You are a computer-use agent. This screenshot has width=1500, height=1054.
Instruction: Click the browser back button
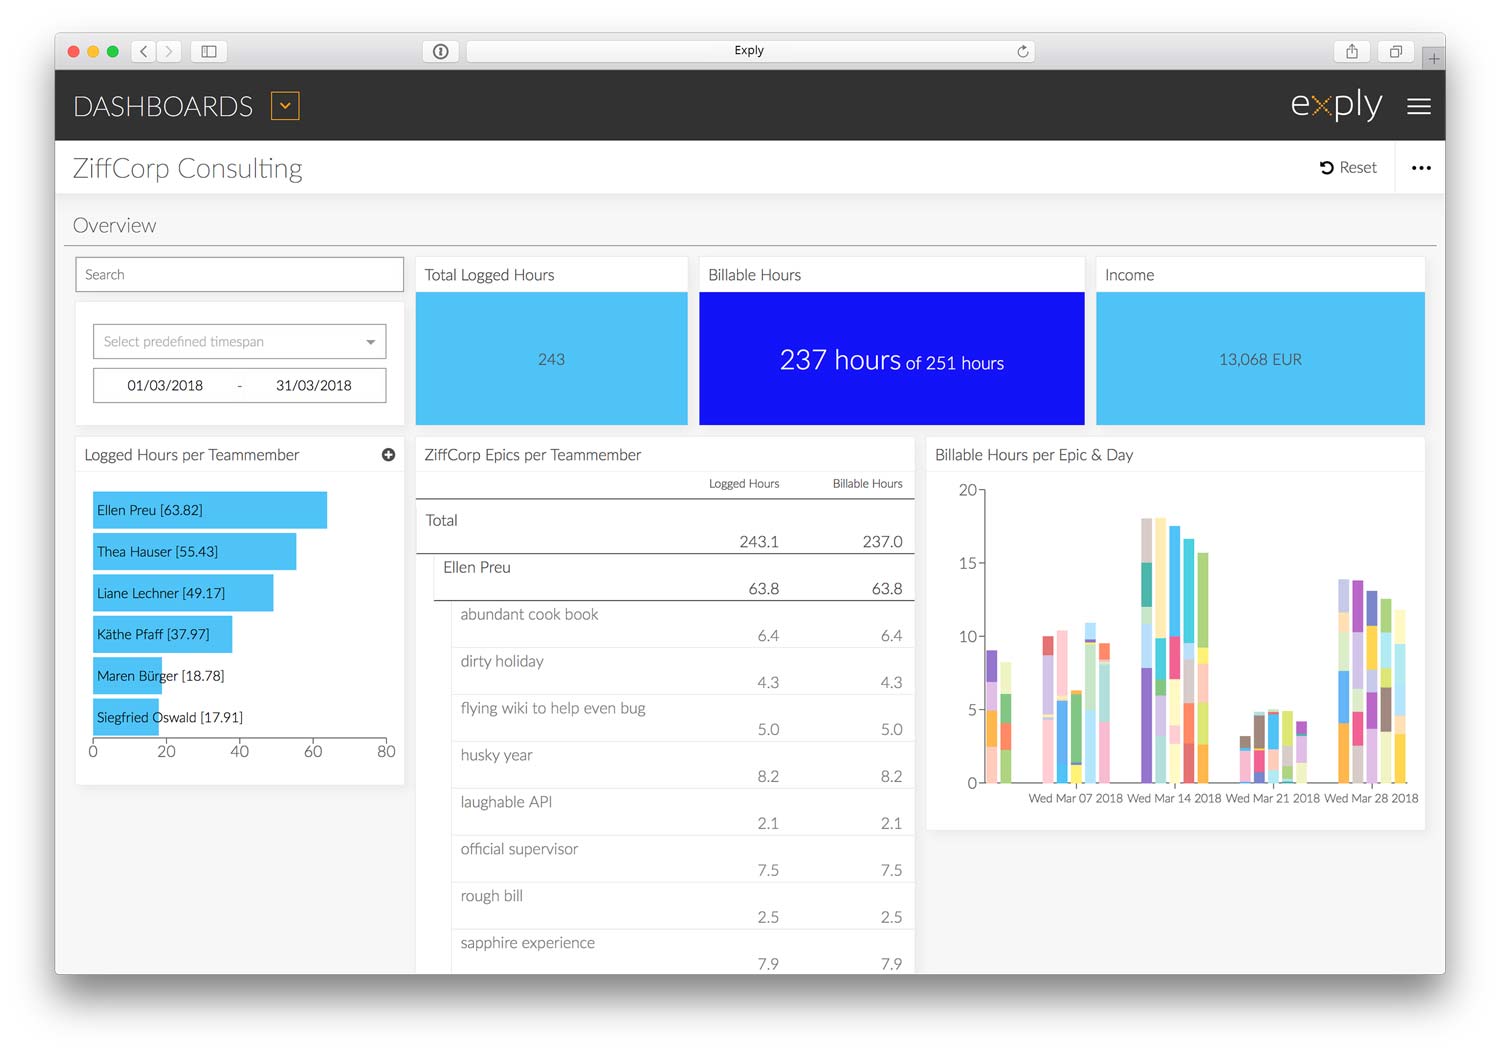click(x=144, y=51)
